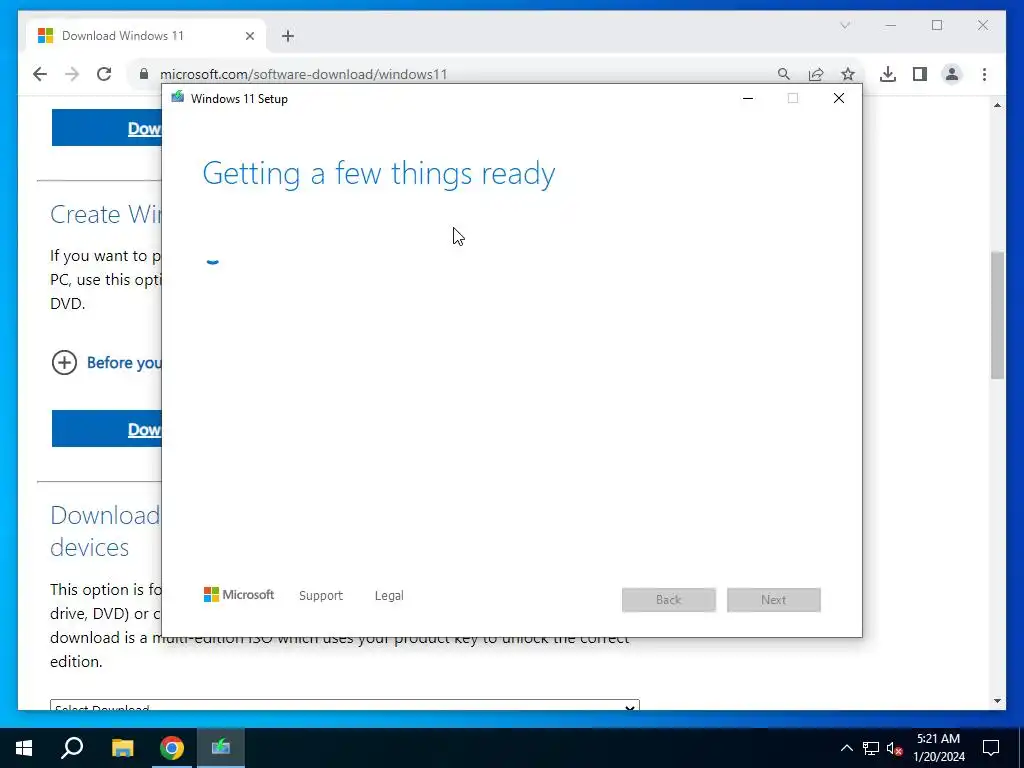This screenshot has height=768, width=1024.
Task: Close the Download Windows 11 tab
Action: [249, 36]
